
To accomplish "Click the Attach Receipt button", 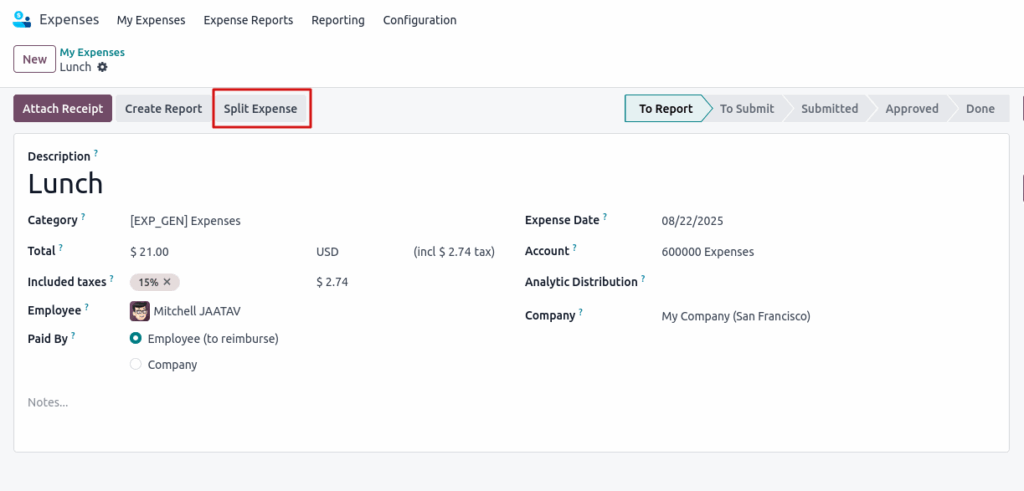I will pyautogui.click(x=62, y=109).
